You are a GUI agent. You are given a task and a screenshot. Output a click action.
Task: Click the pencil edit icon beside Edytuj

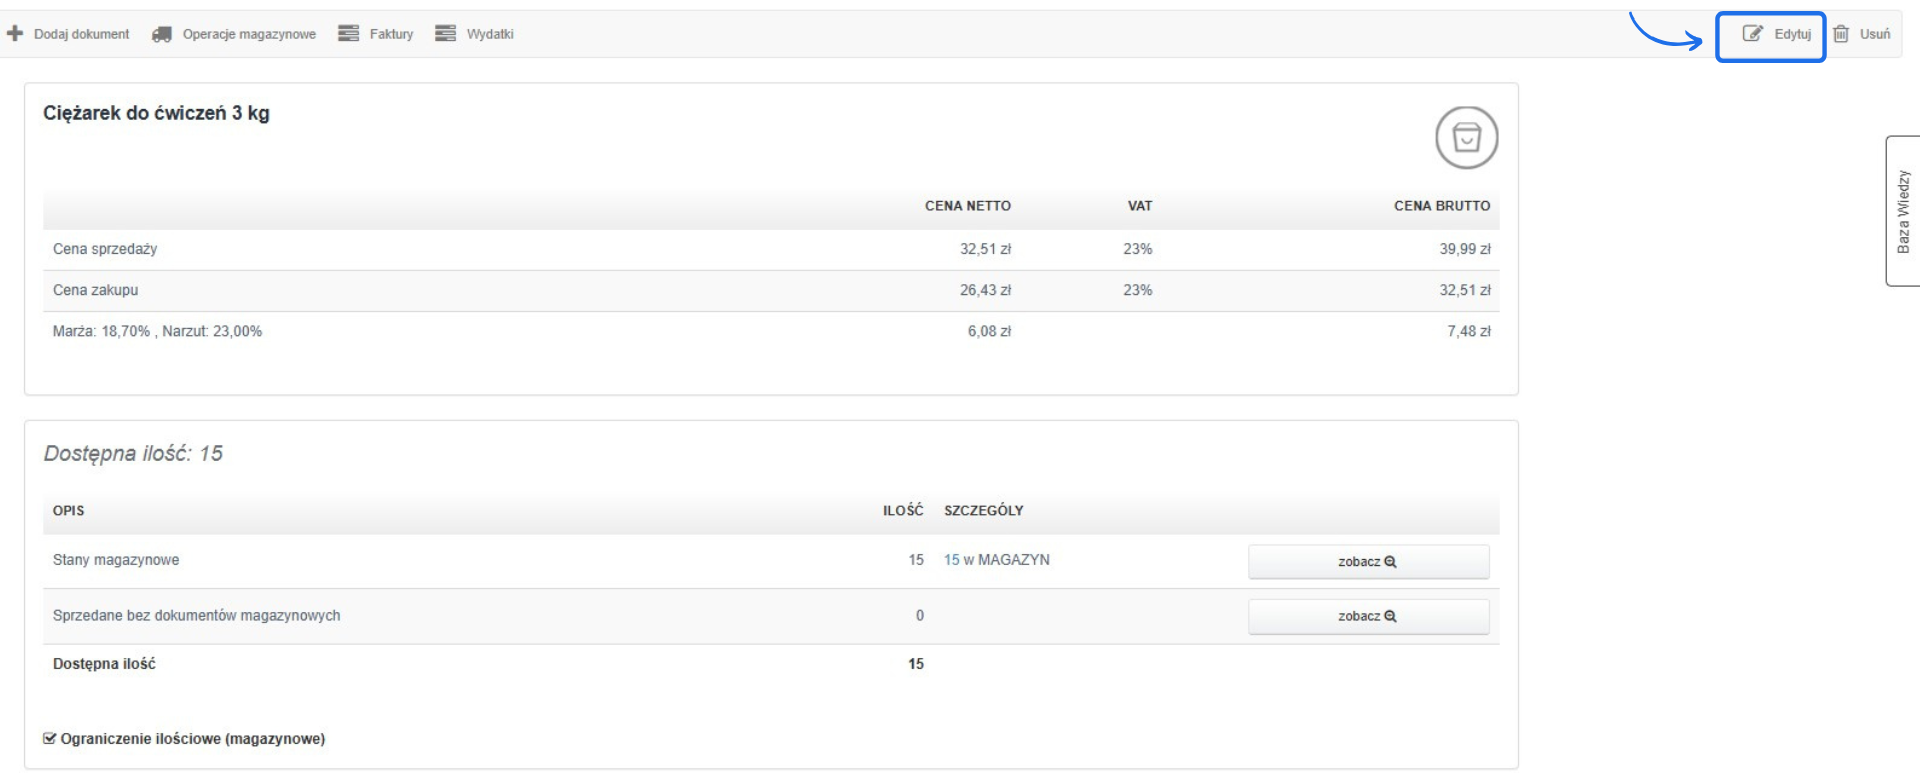[x=1752, y=34]
